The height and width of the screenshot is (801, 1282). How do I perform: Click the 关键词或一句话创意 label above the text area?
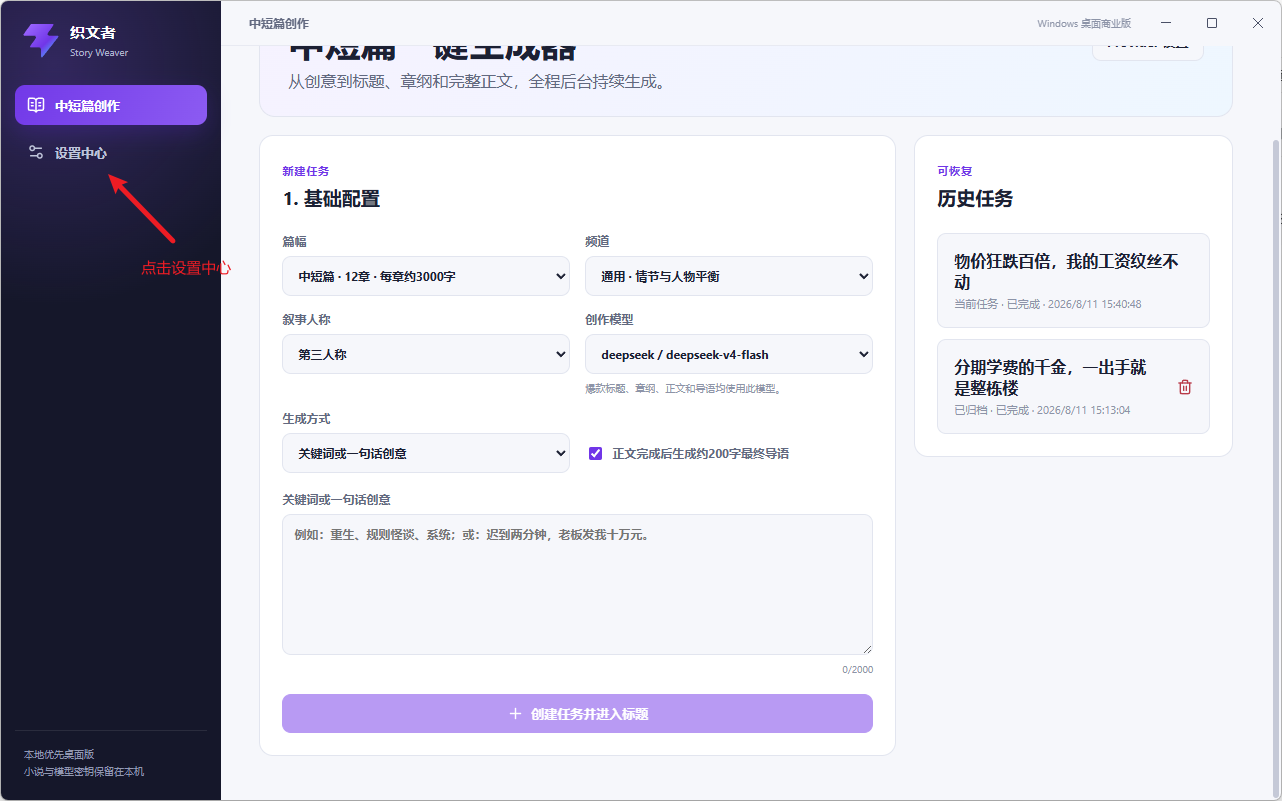(x=337, y=499)
